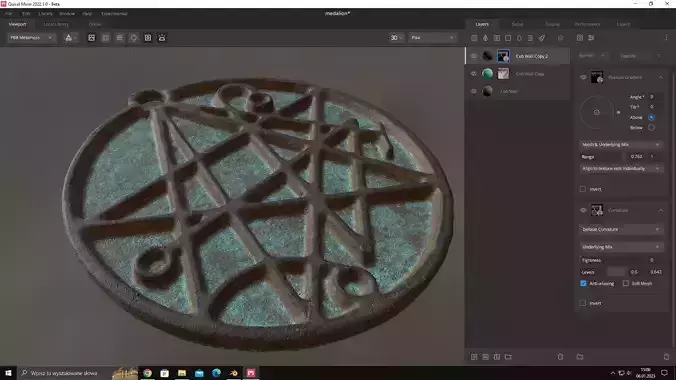
Task: Open the Window menu
Action: (x=67, y=14)
